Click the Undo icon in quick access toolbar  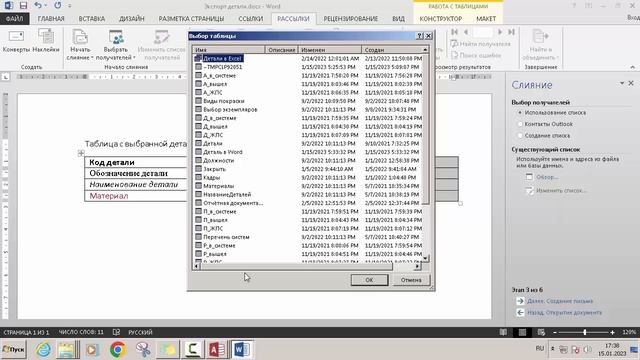(x=38, y=6)
